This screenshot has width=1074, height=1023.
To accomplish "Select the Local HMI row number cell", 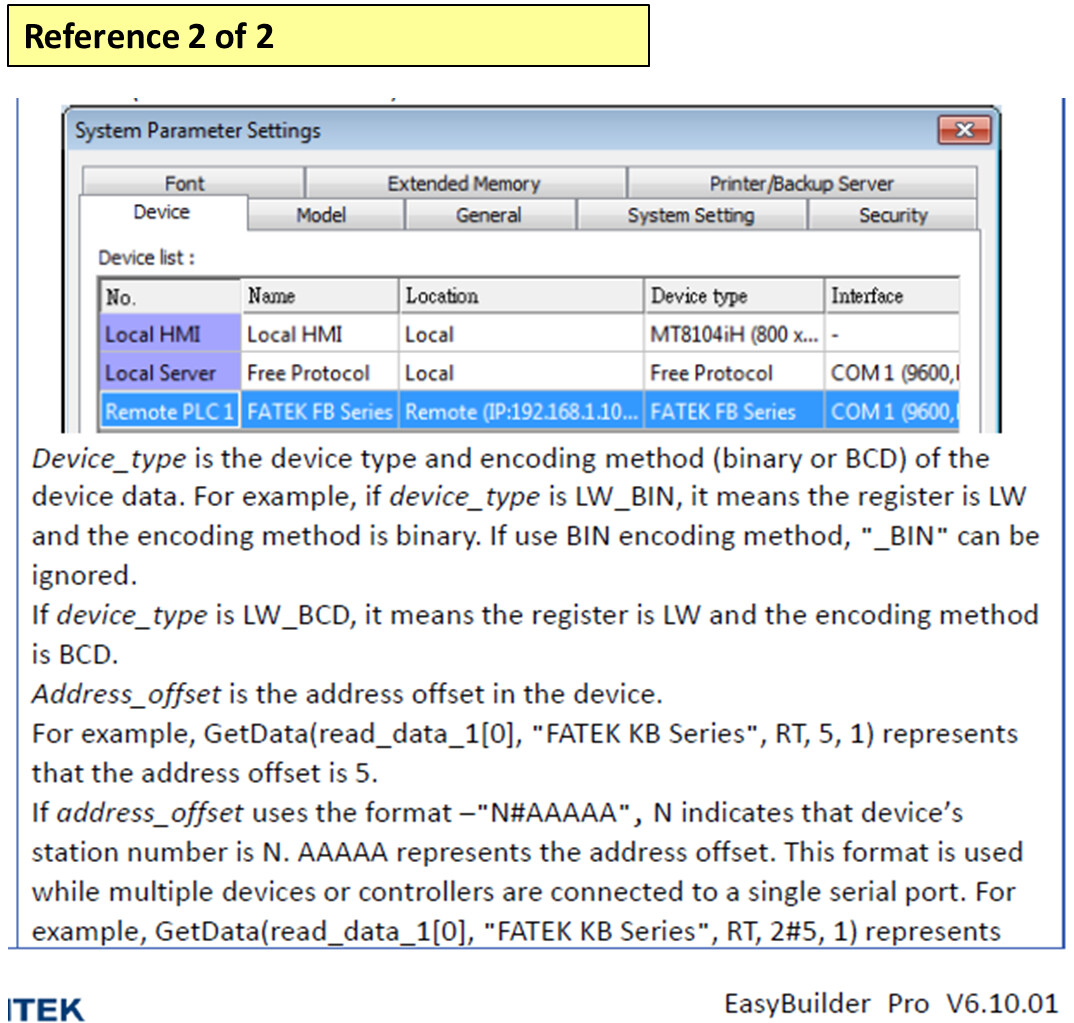I will point(170,334).
